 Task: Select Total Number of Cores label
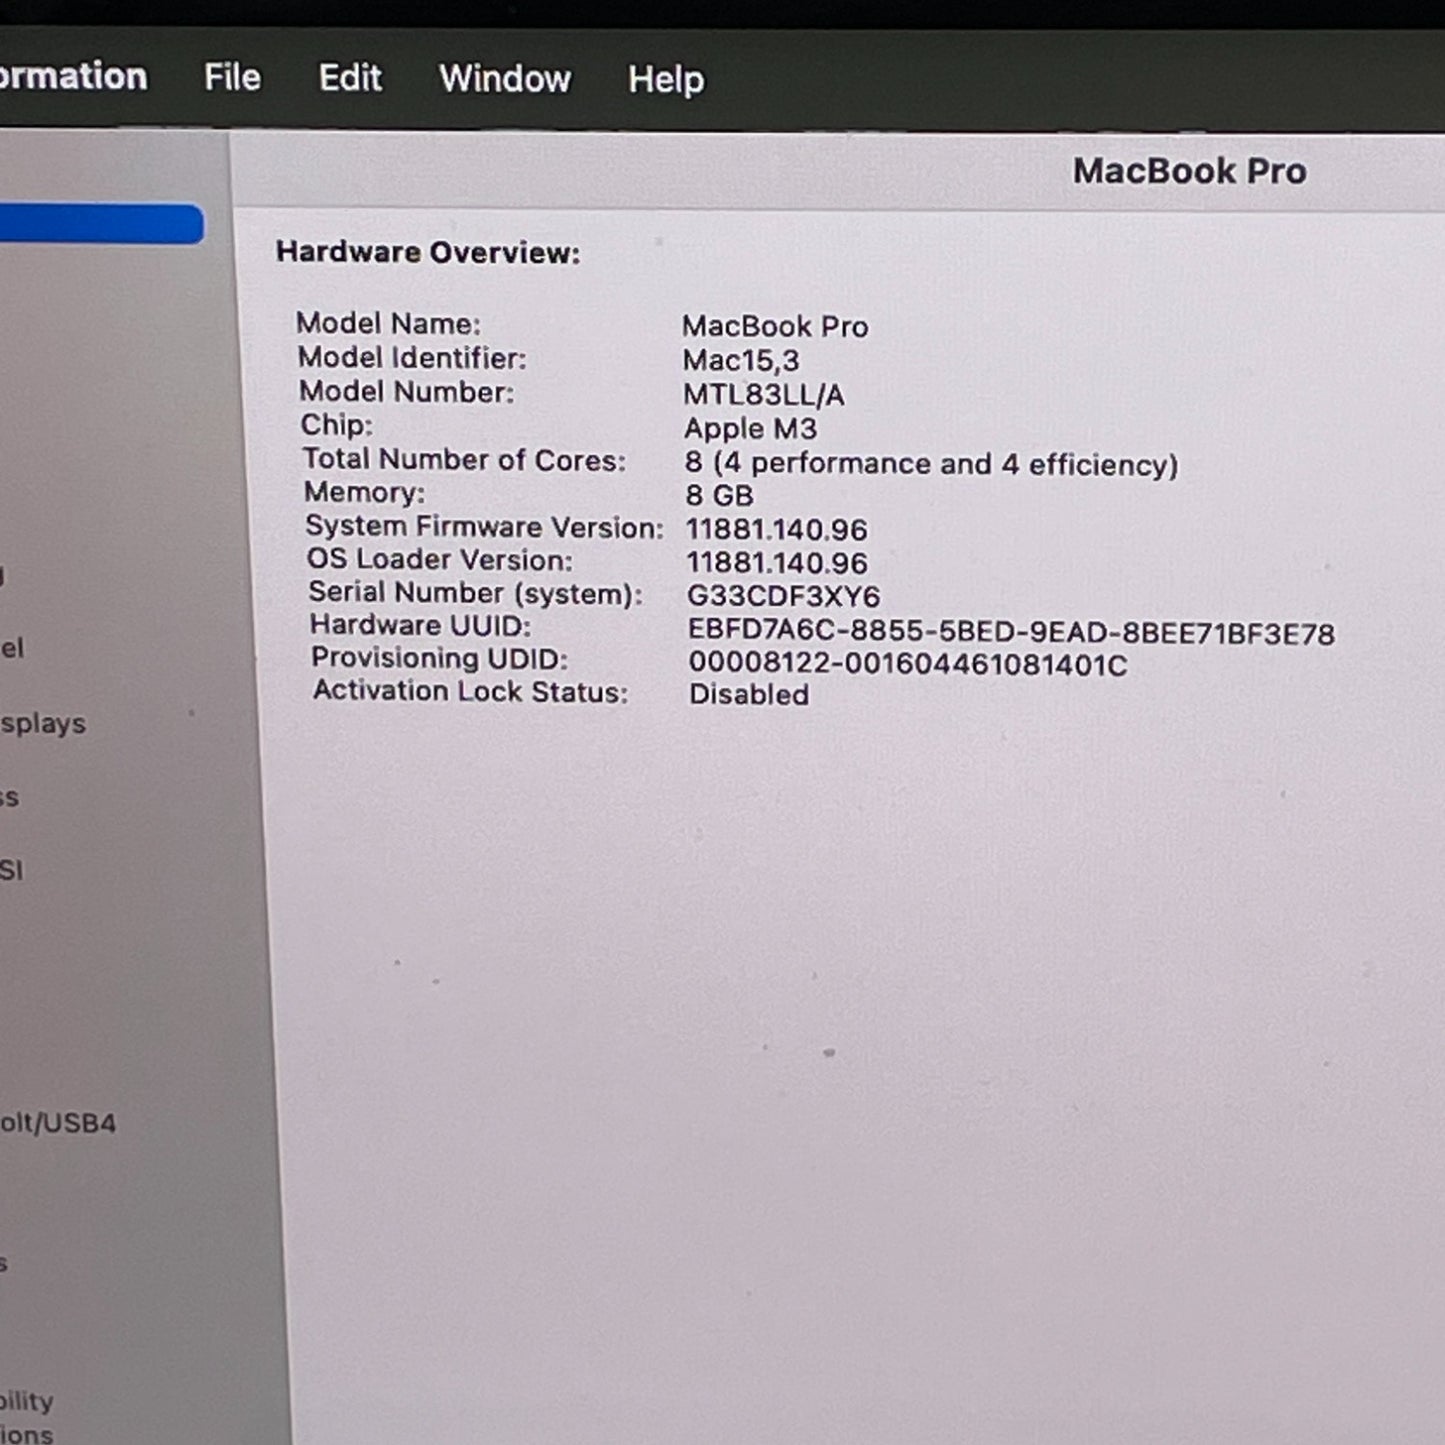(x=464, y=459)
